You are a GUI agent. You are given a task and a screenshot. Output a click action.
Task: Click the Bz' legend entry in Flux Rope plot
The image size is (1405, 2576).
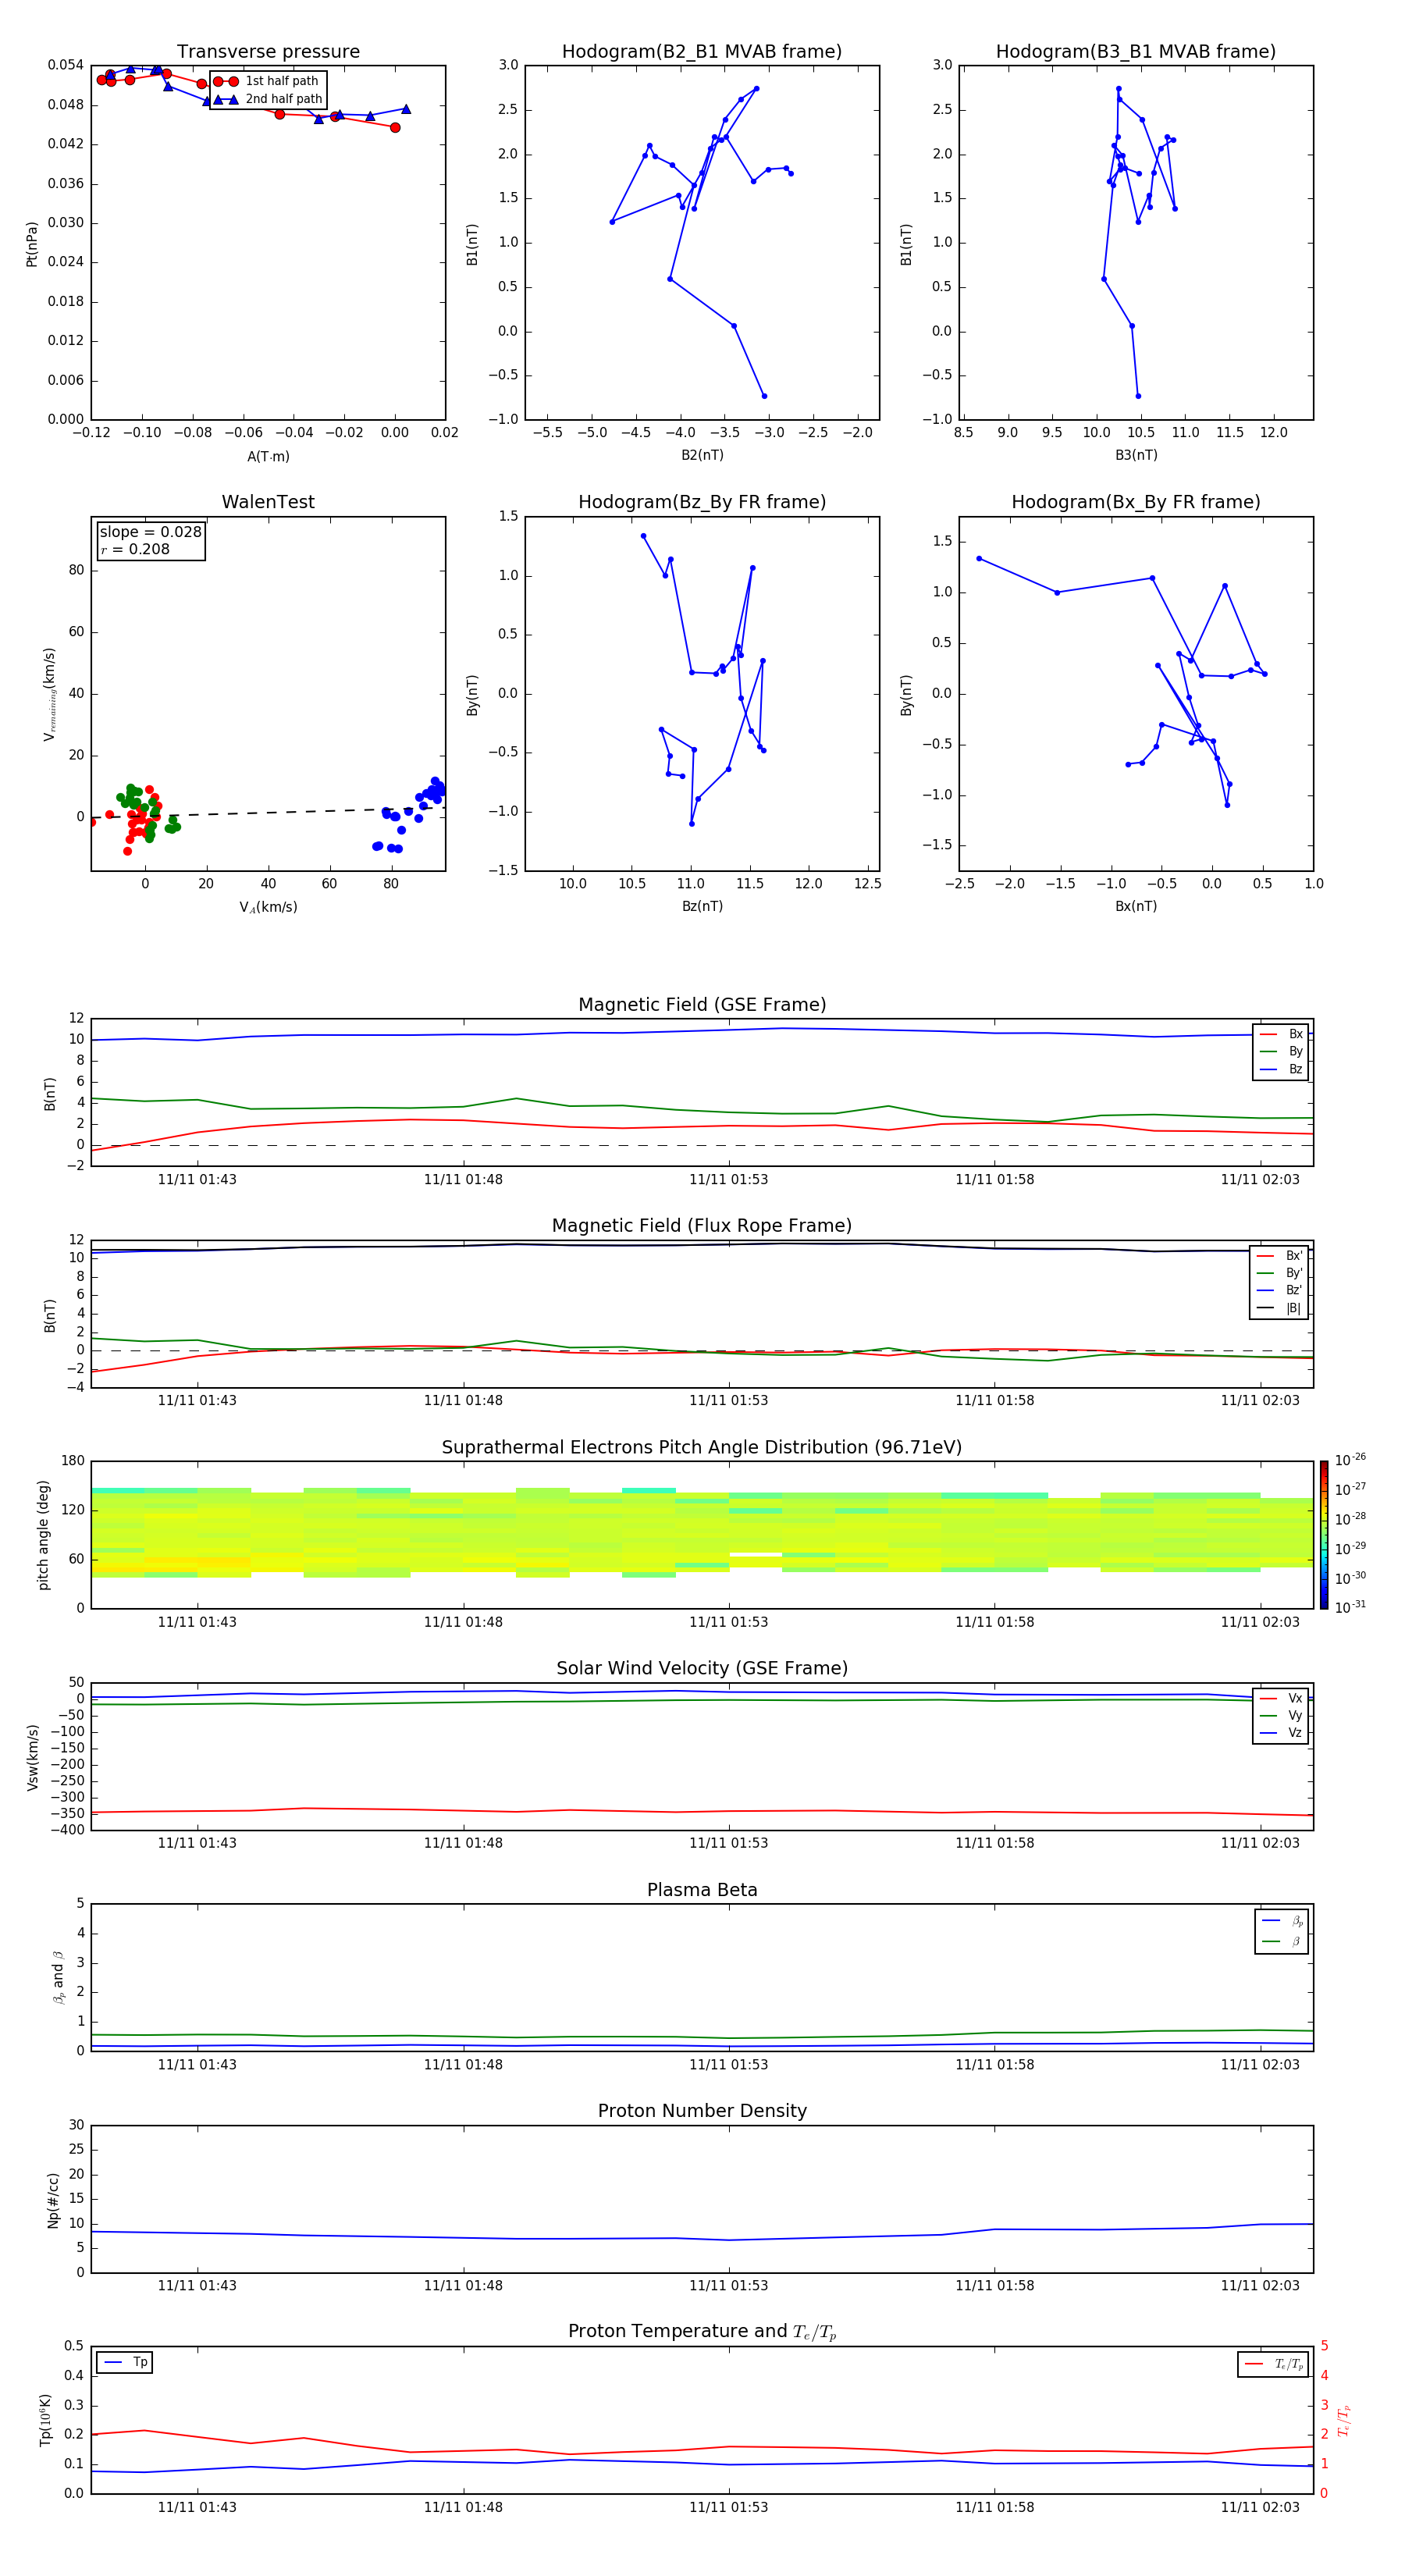coord(1279,1290)
